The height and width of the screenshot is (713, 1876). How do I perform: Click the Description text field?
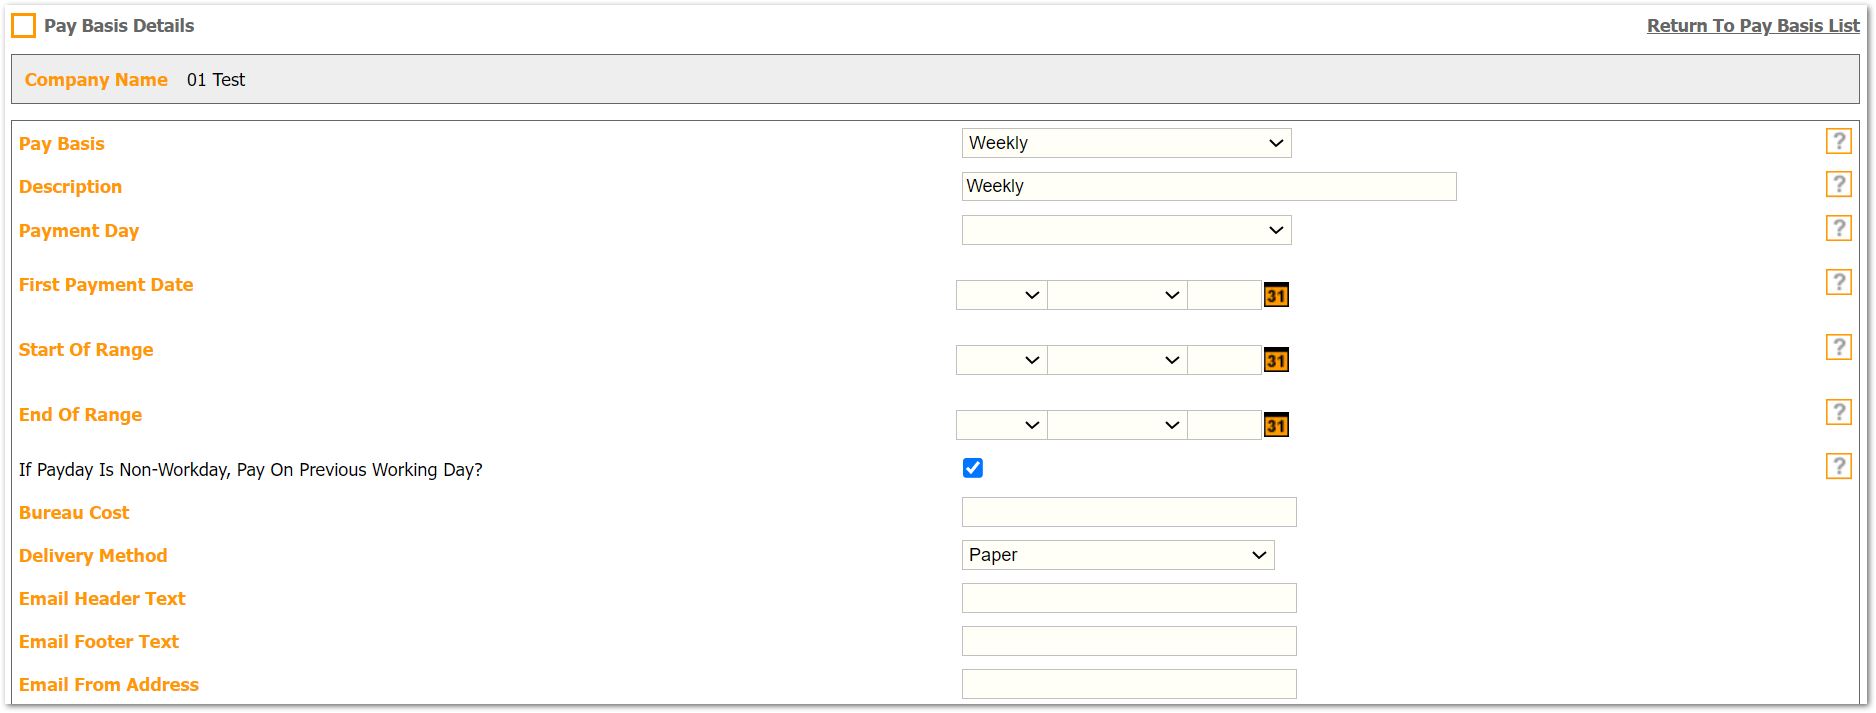click(1208, 186)
